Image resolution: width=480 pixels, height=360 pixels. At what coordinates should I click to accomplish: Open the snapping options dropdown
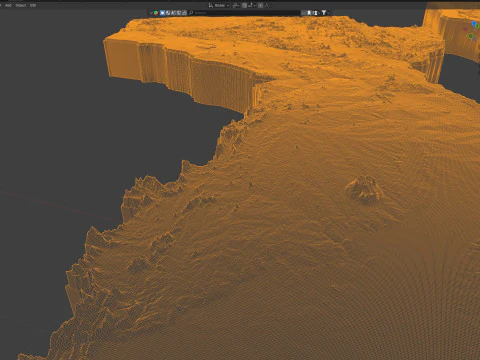pos(252,5)
